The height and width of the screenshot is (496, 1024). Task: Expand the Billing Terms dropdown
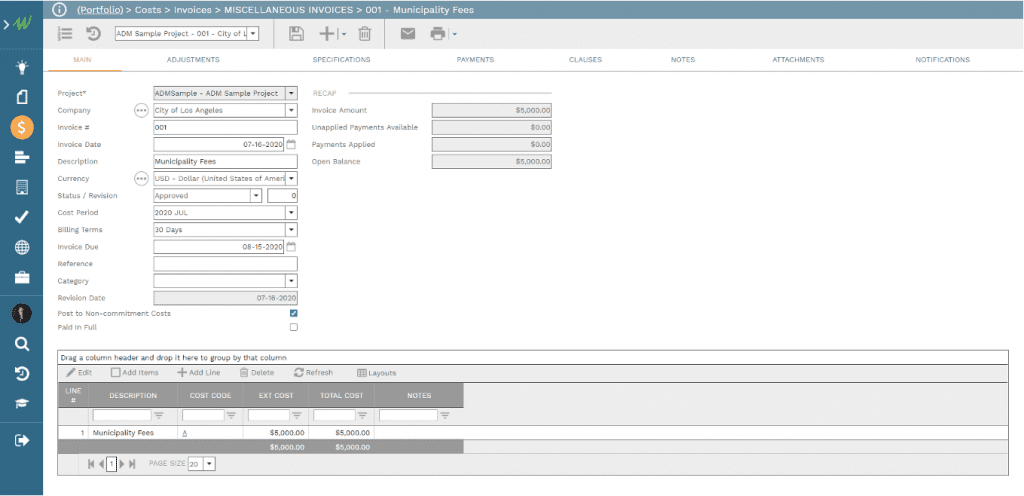[291, 229]
